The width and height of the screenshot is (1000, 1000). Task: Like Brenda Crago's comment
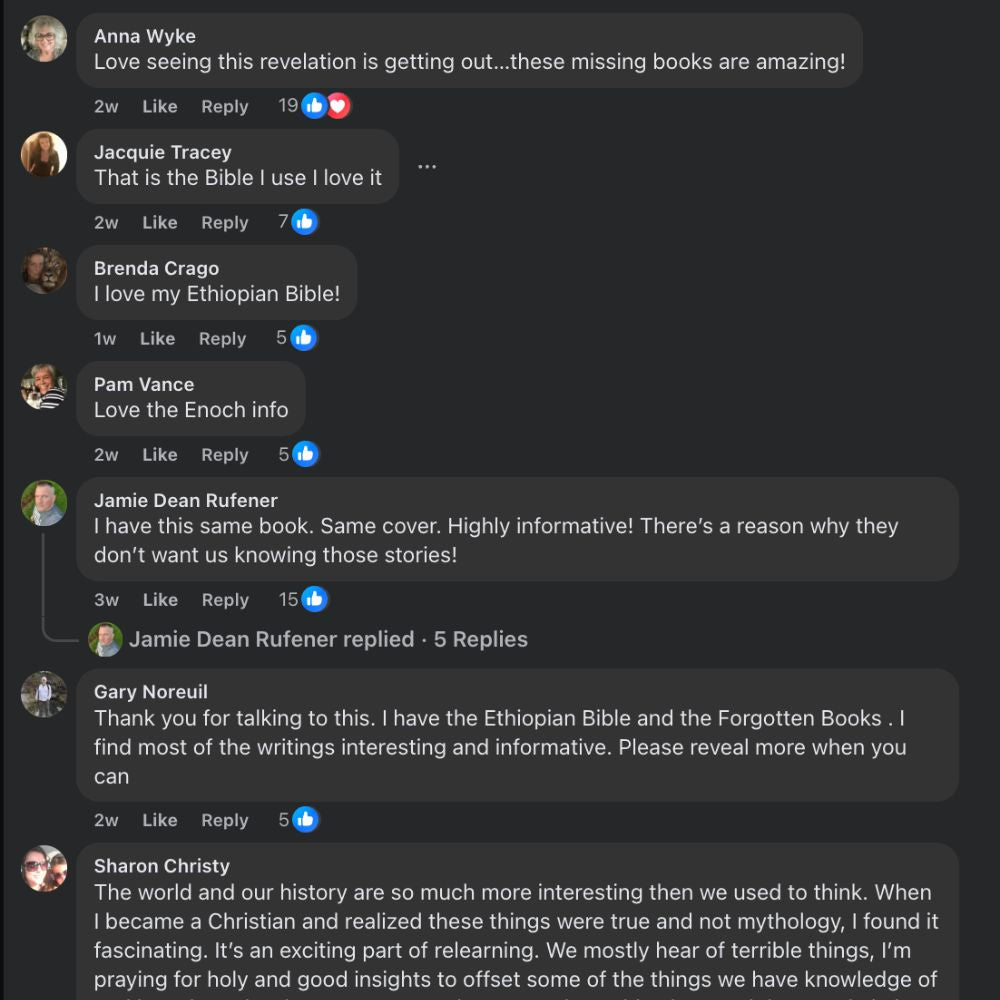point(157,339)
